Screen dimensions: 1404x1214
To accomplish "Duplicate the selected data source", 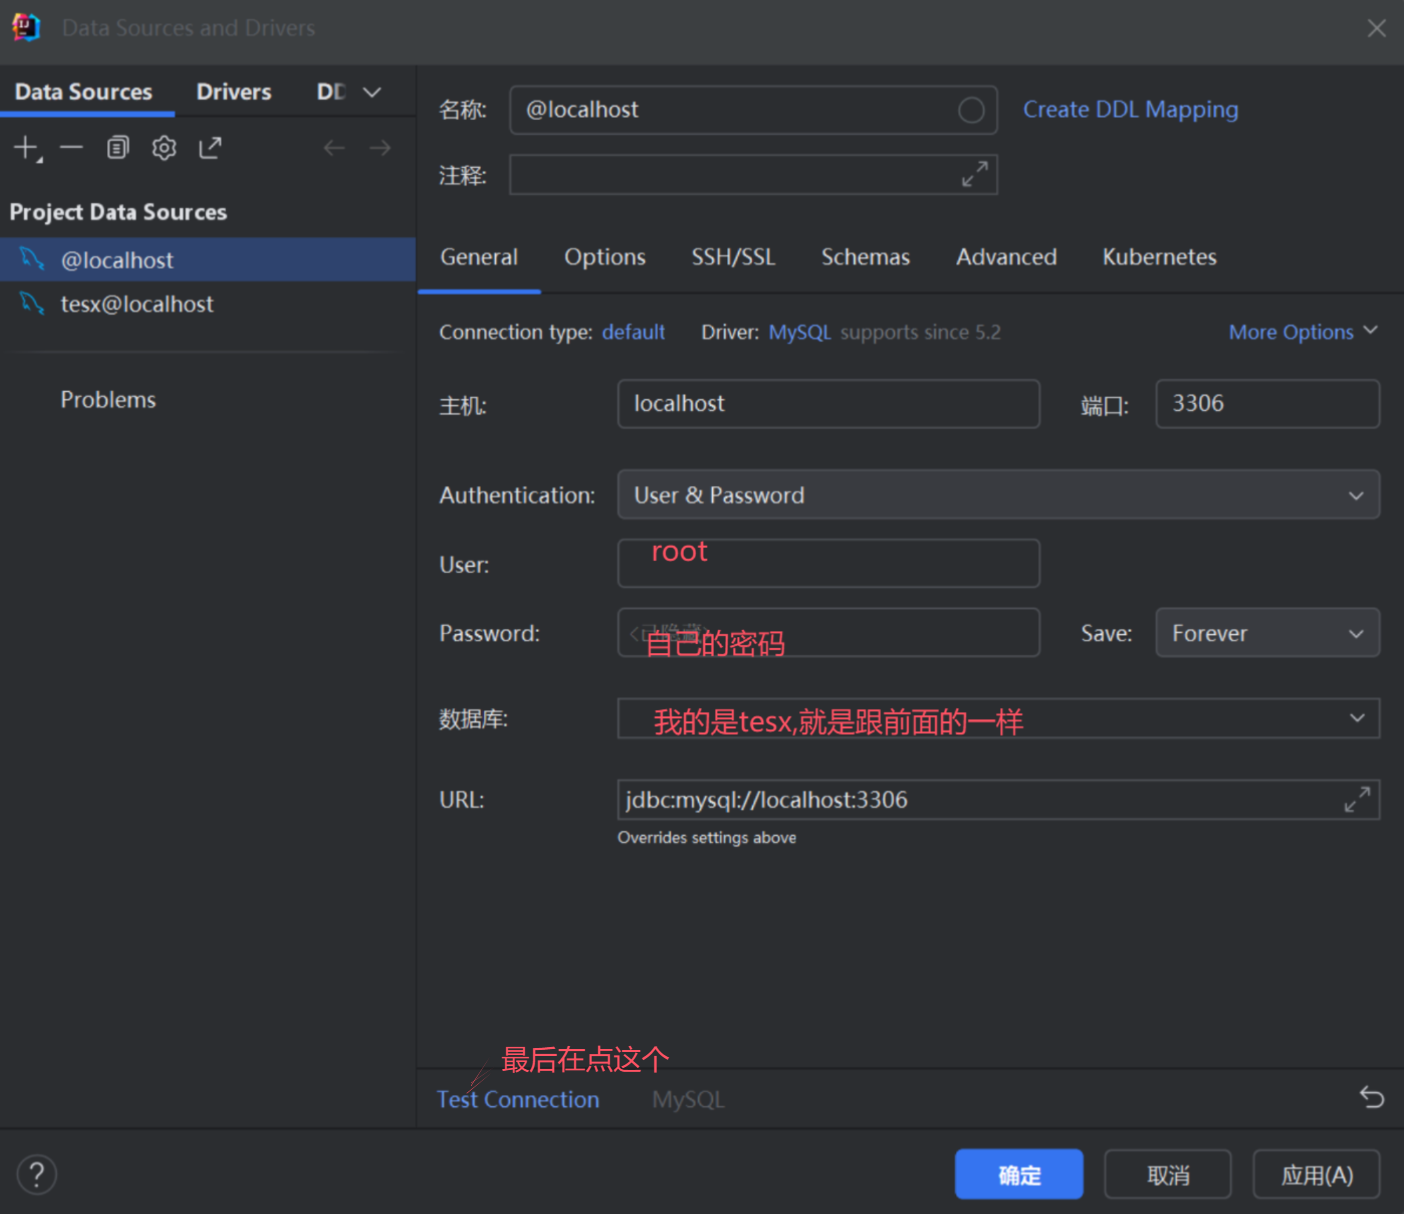I will point(118,148).
